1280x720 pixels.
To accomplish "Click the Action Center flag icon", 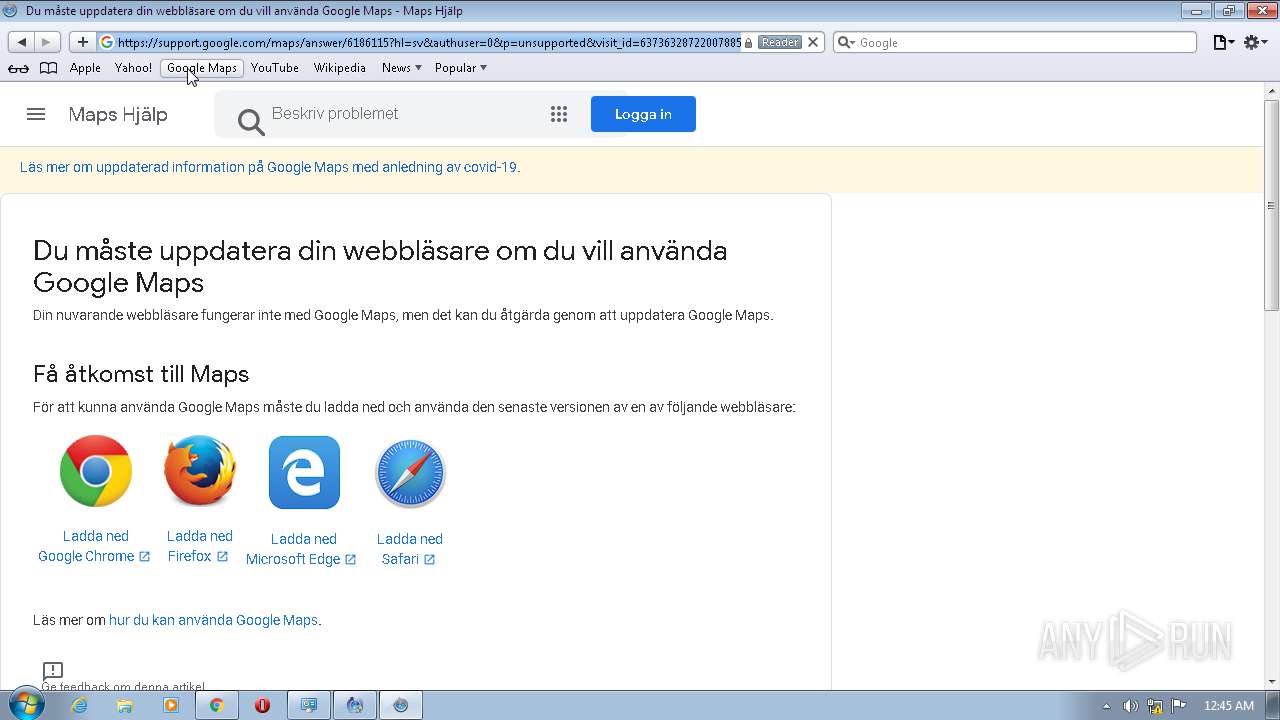I will 1179,705.
